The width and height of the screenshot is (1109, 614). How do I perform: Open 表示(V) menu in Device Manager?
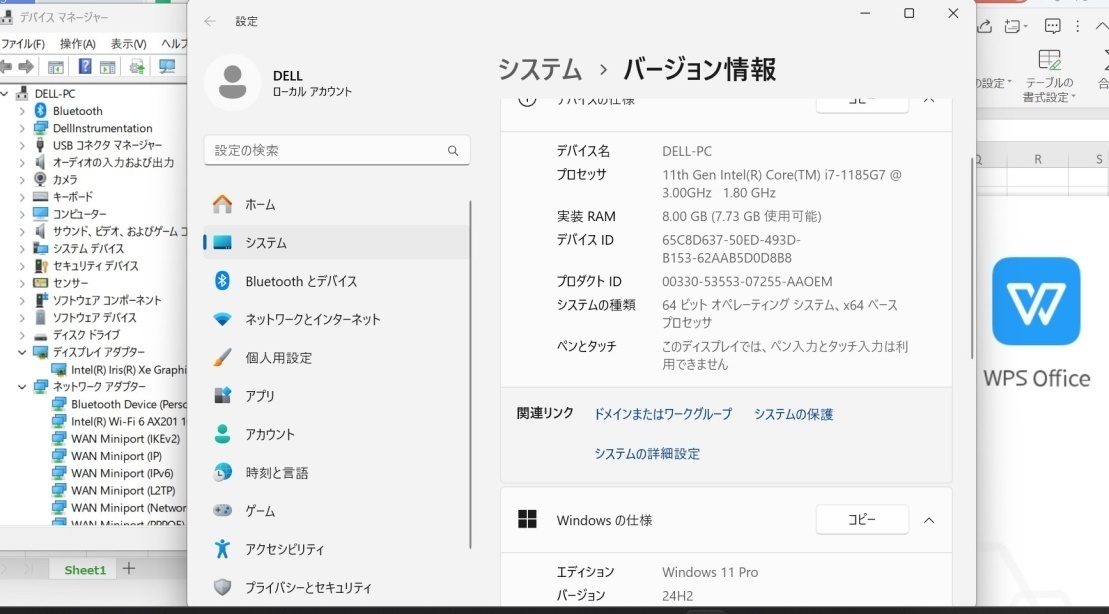[x=128, y=44]
